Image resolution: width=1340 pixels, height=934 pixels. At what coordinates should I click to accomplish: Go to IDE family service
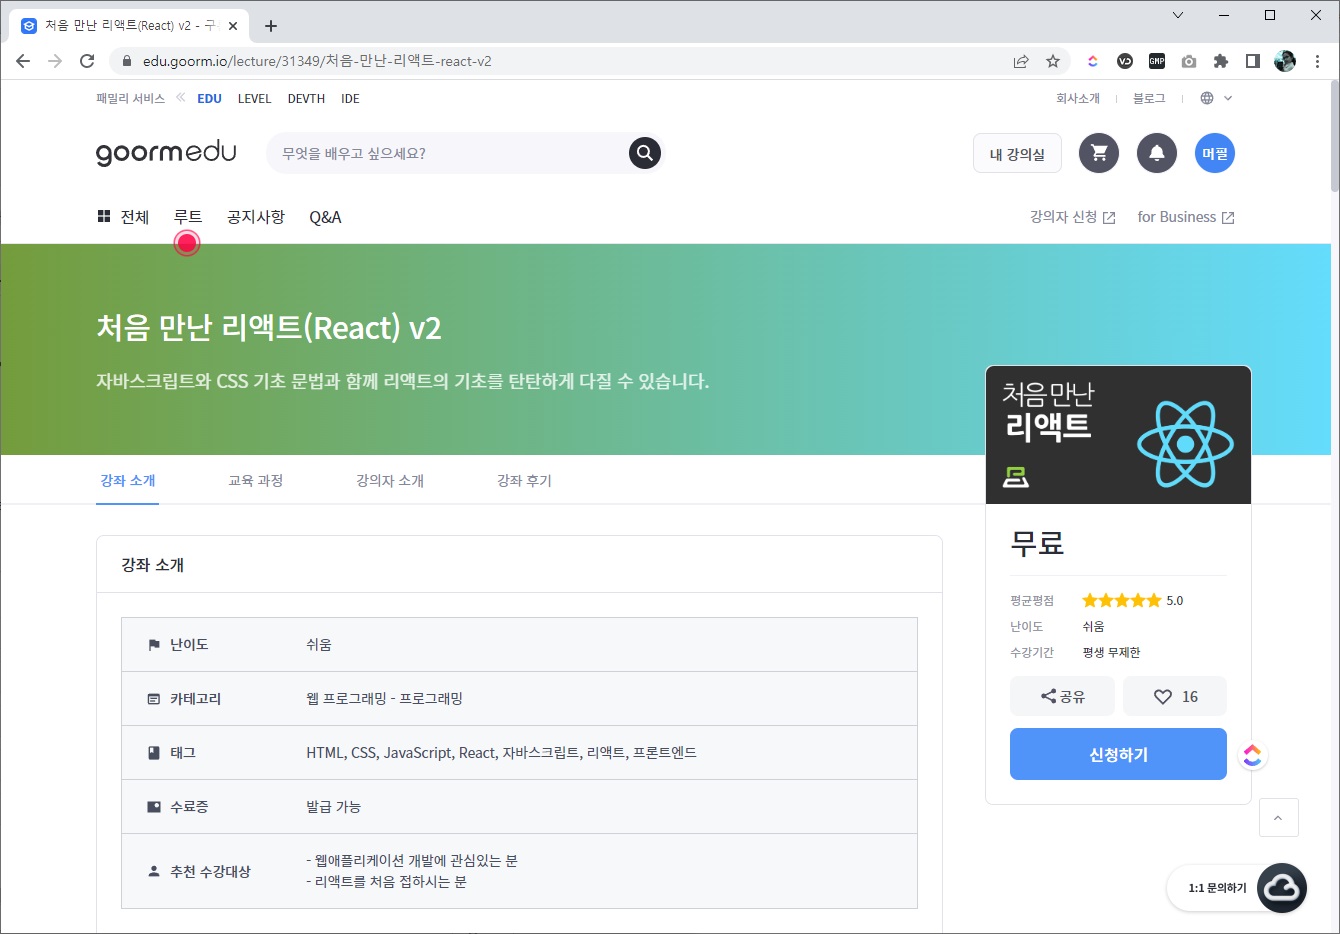tap(350, 98)
